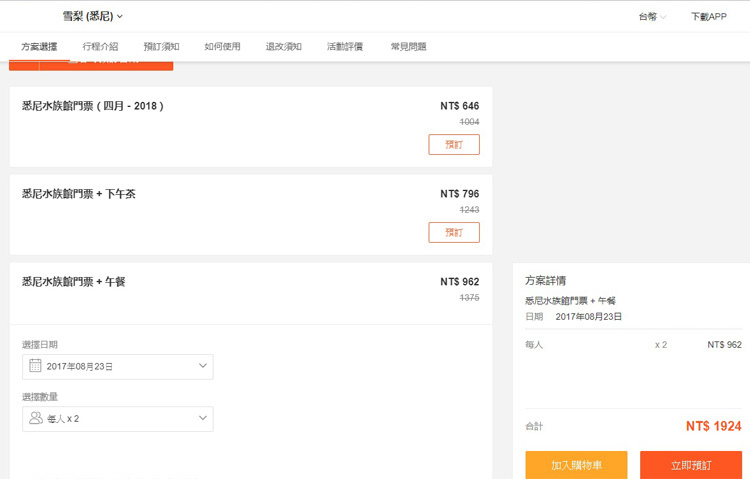The width and height of the screenshot is (750, 479).
Task: Open the 台幣 currency dropdown
Action: [652, 17]
